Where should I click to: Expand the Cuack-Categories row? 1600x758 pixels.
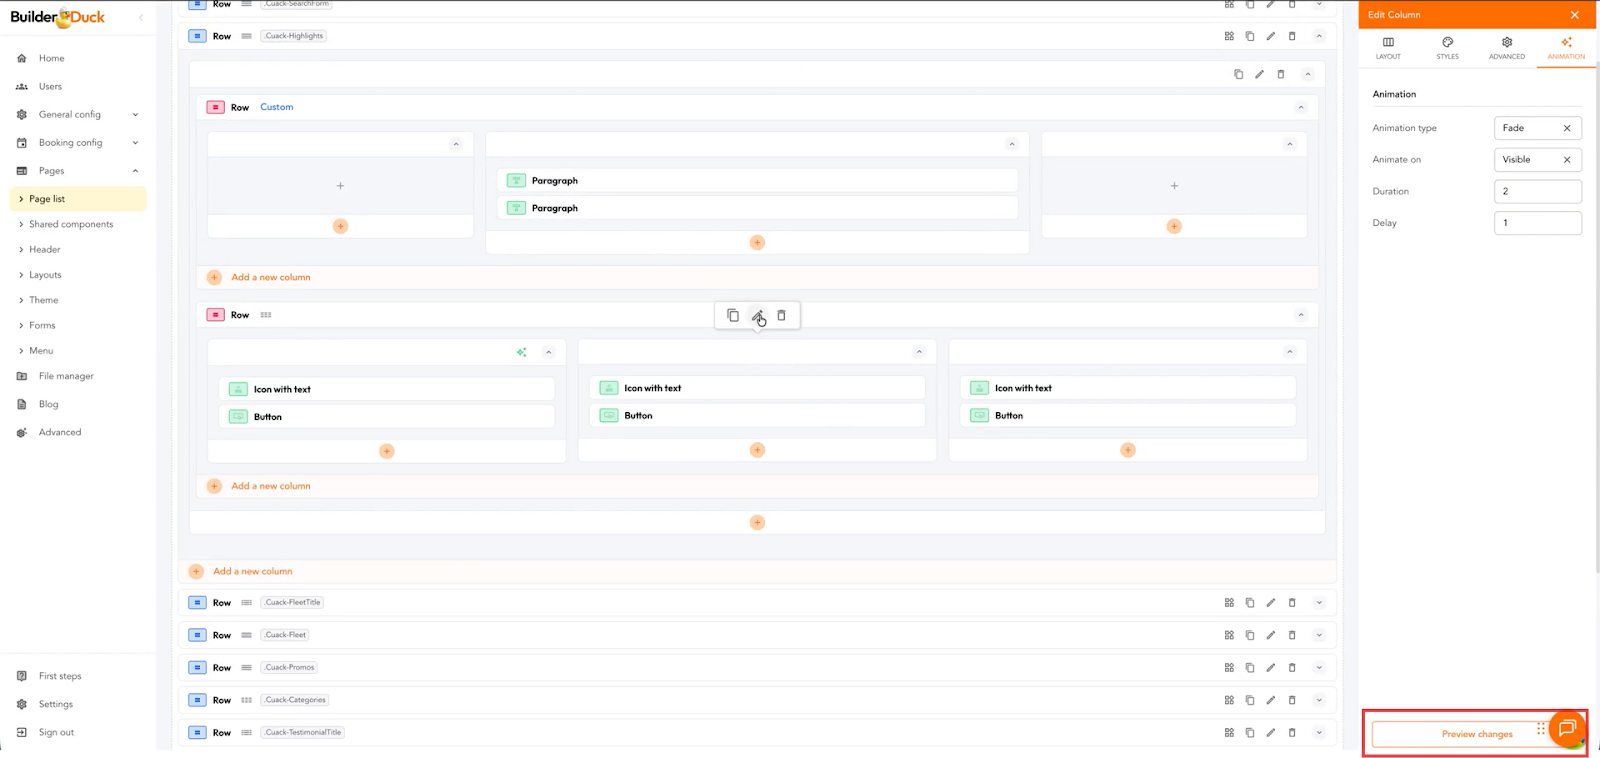click(x=1319, y=700)
